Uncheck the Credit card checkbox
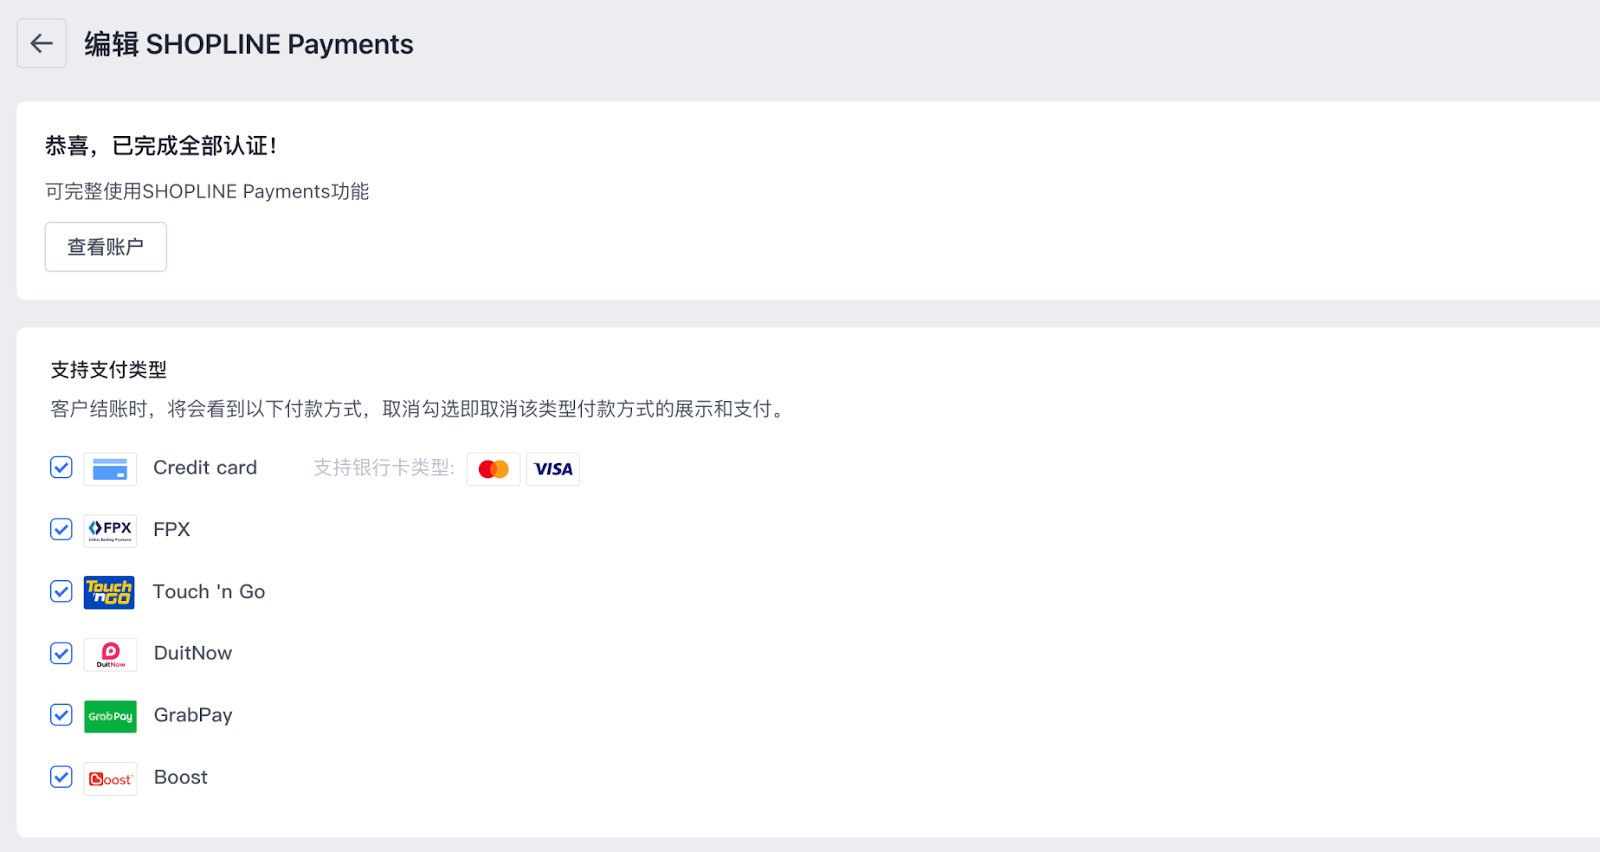 point(61,468)
